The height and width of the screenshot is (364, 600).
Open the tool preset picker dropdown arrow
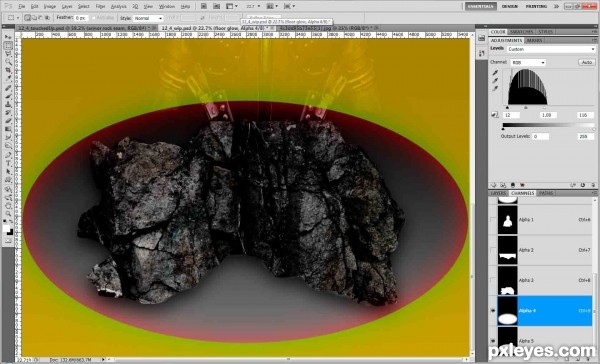18,18
